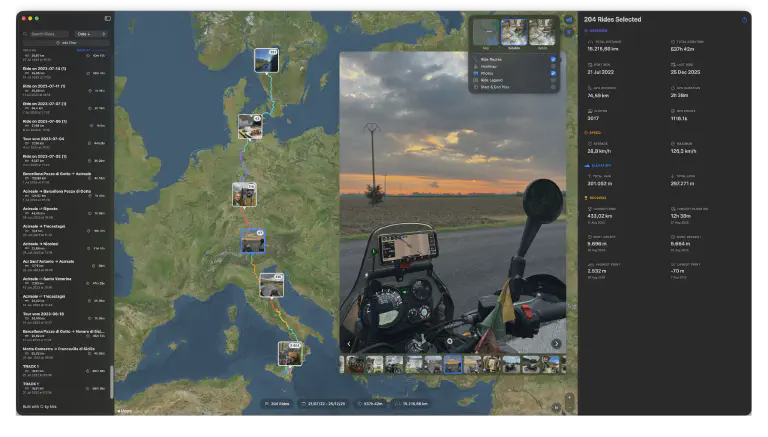Click the map zoom control
Image resolution: width=768 pixels, height=437 pixels.
click(x=570, y=401)
